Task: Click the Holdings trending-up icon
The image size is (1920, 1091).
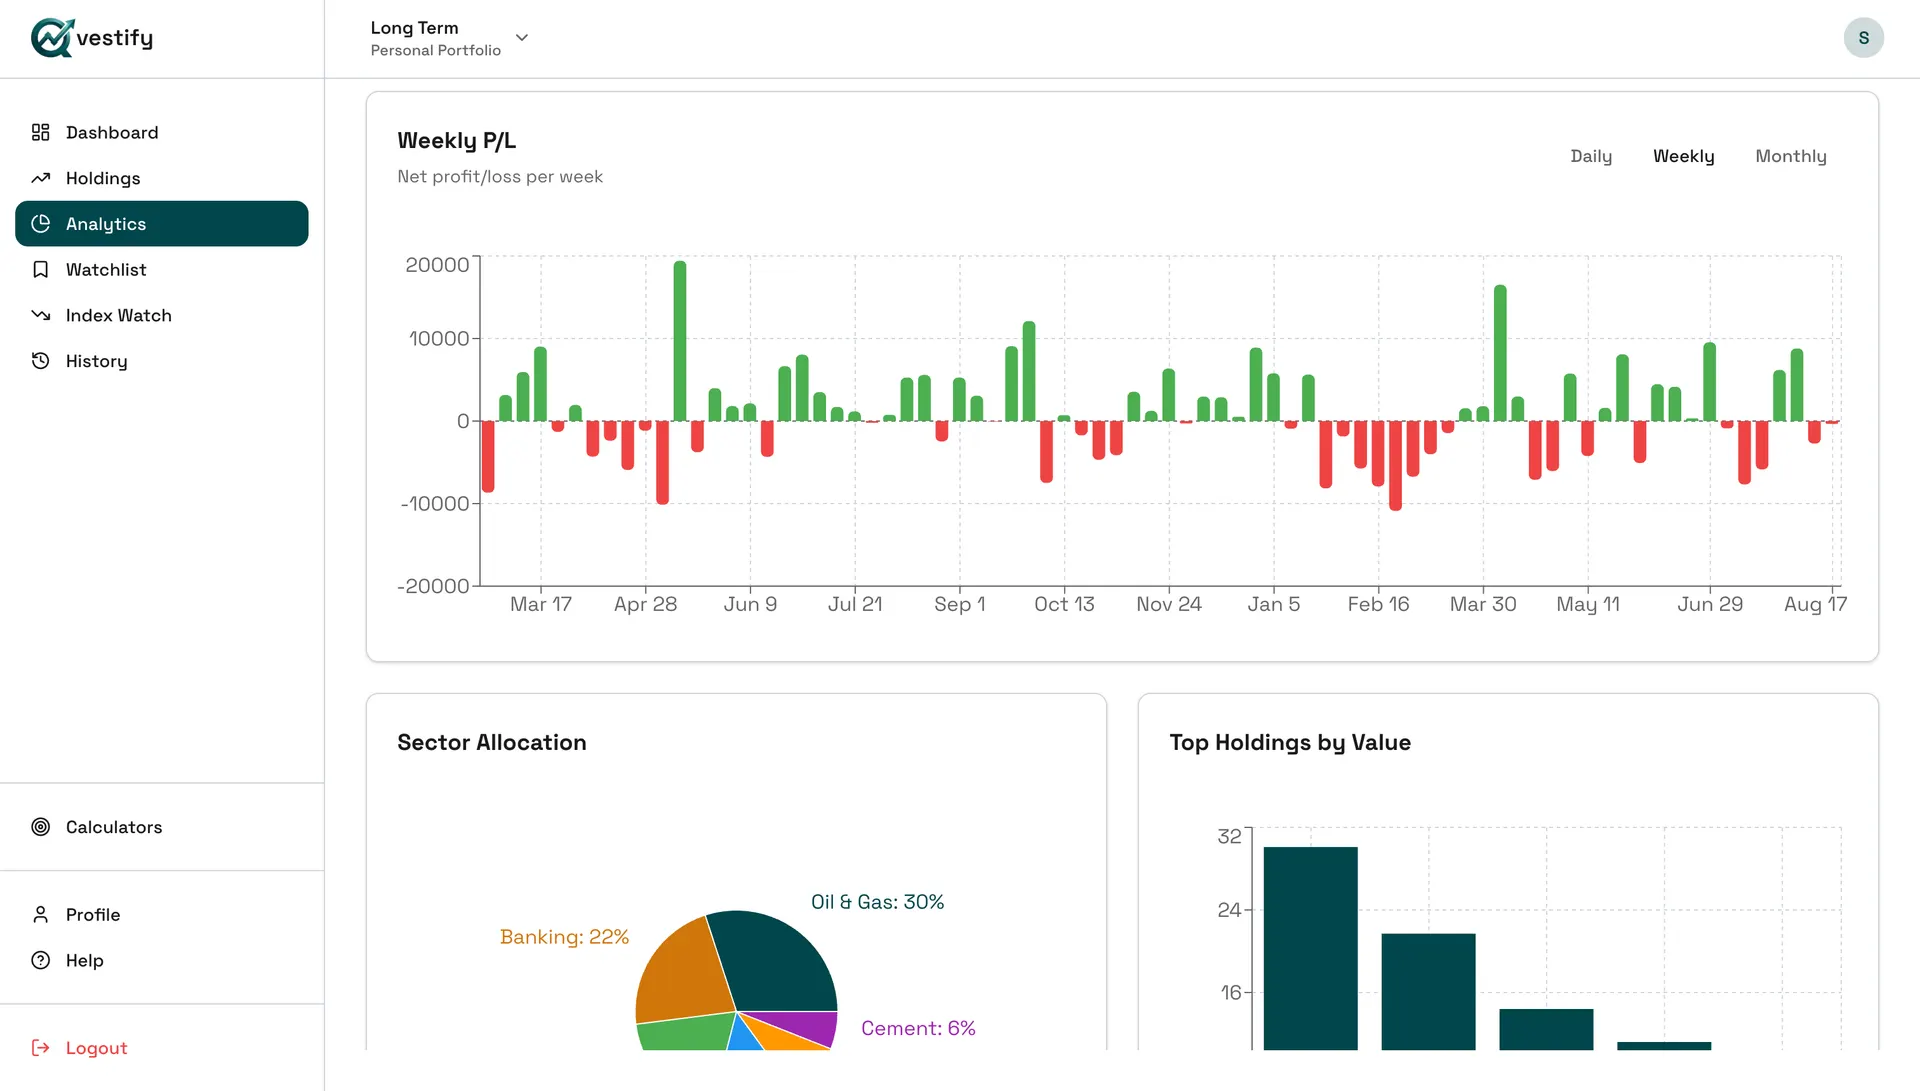Action: coord(40,178)
